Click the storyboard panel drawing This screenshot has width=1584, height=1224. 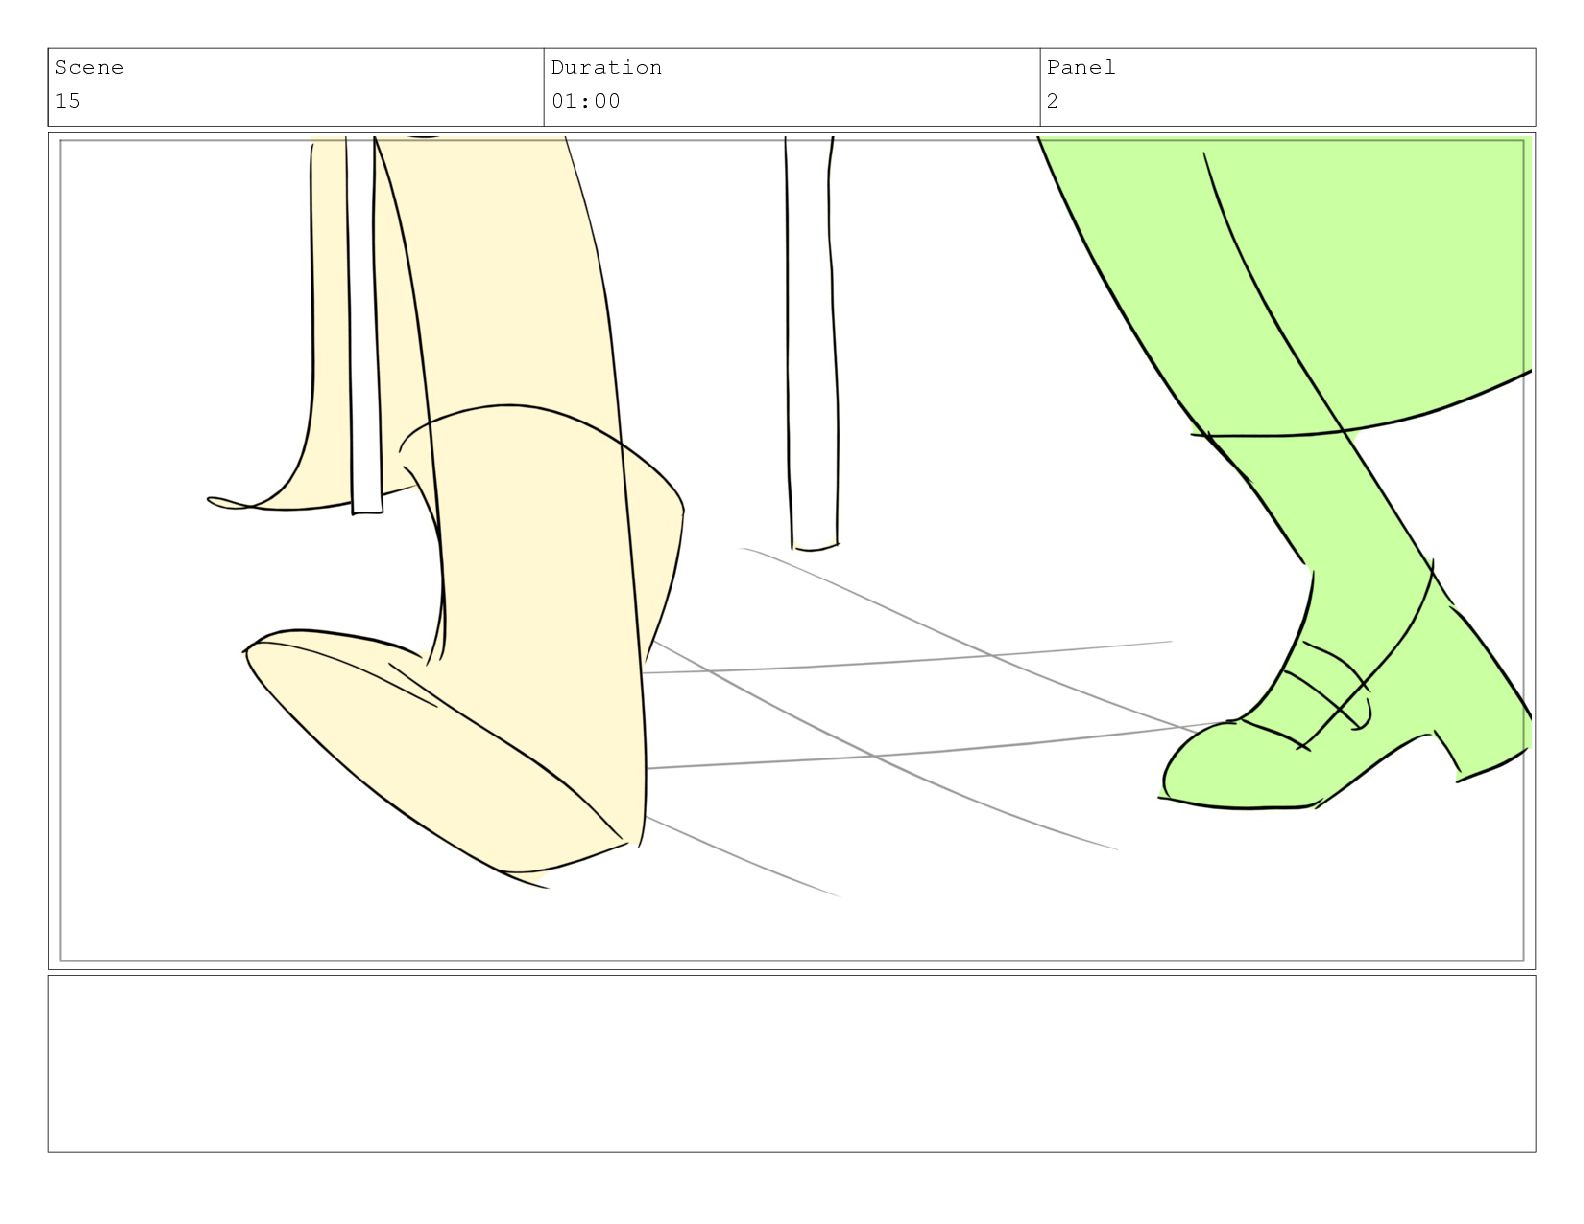pos(792,551)
